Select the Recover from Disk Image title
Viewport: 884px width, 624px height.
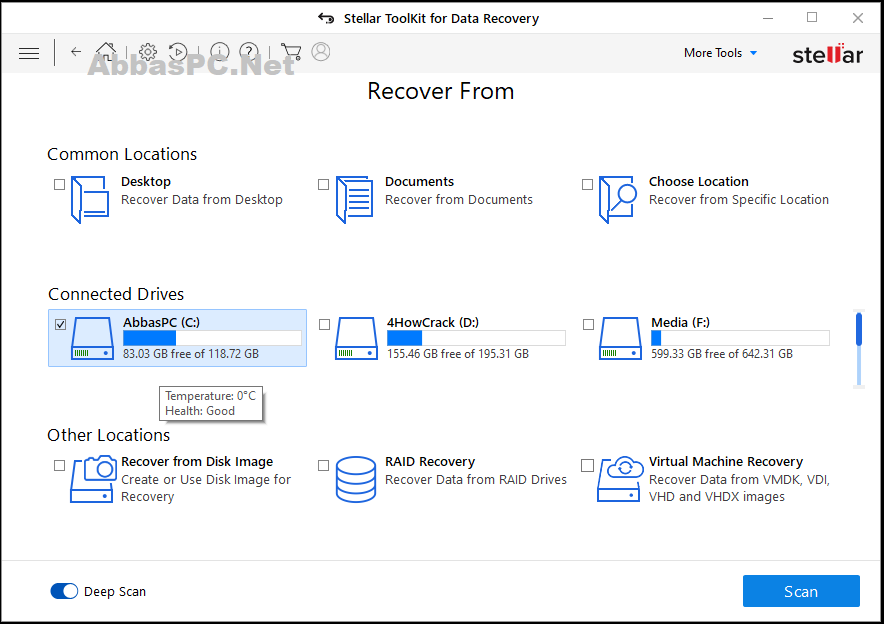(x=197, y=462)
